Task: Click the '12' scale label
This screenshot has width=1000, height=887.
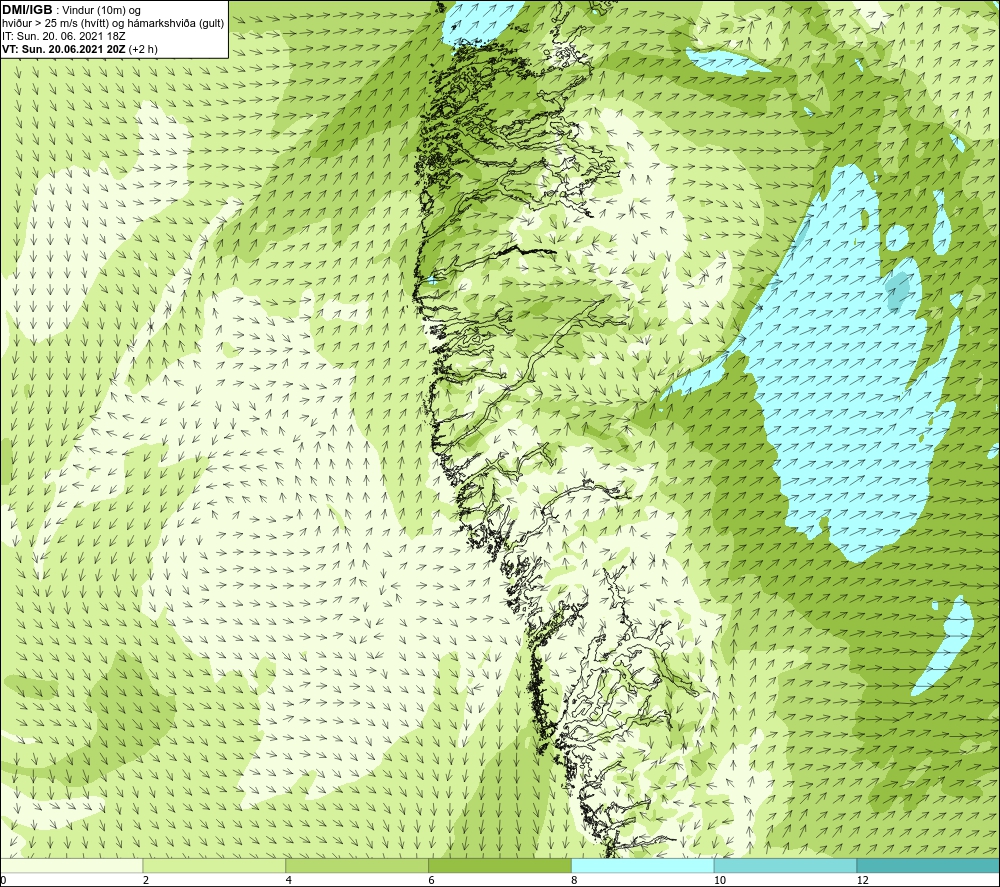Action: tap(863, 880)
